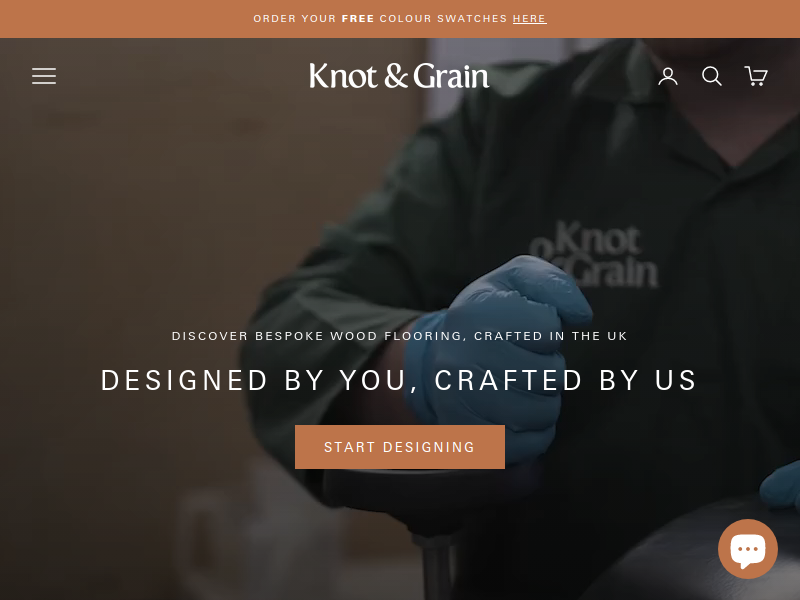Viewport: 800px width, 600px height.
Task: Open the account login icon
Action: click(667, 76)
